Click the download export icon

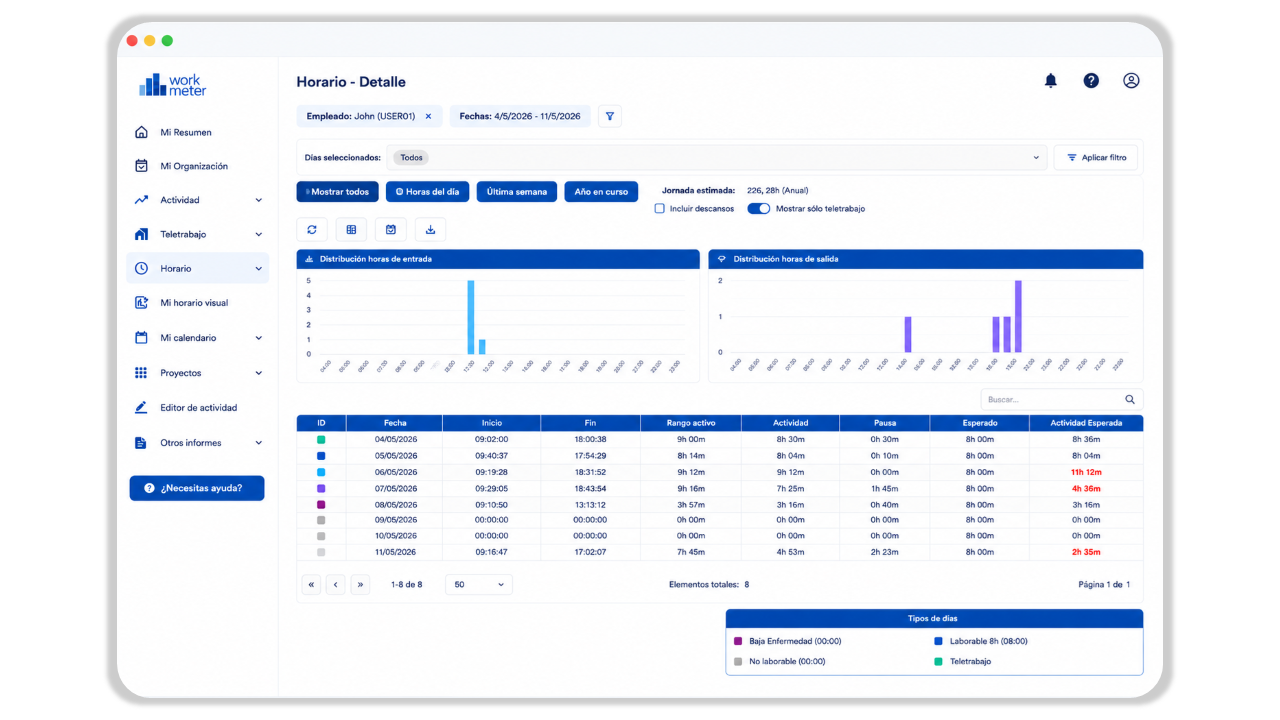430,230
